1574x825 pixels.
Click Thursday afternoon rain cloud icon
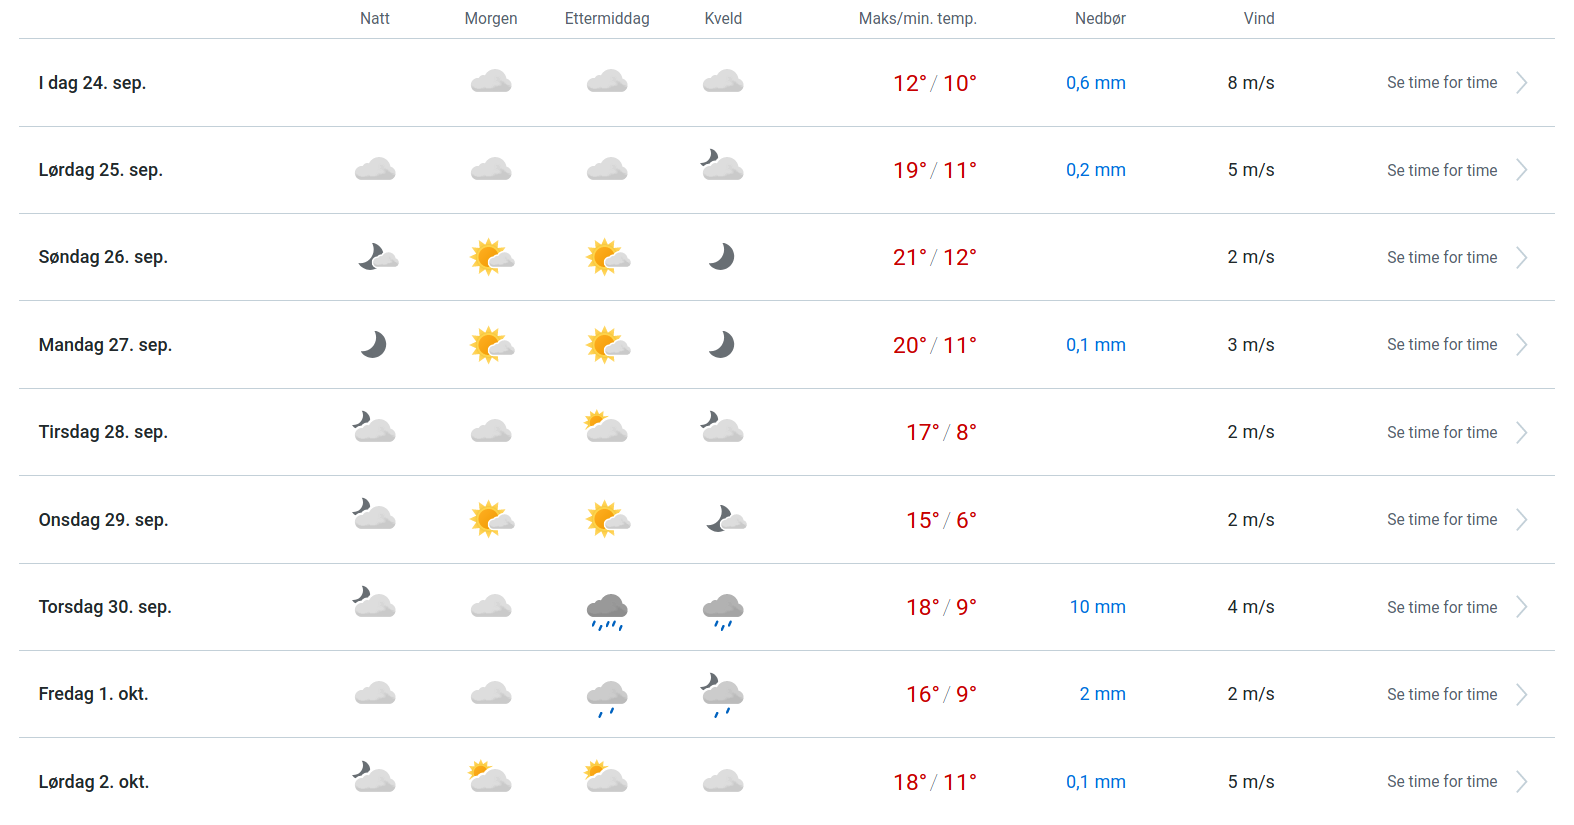[x=607, y=609]
